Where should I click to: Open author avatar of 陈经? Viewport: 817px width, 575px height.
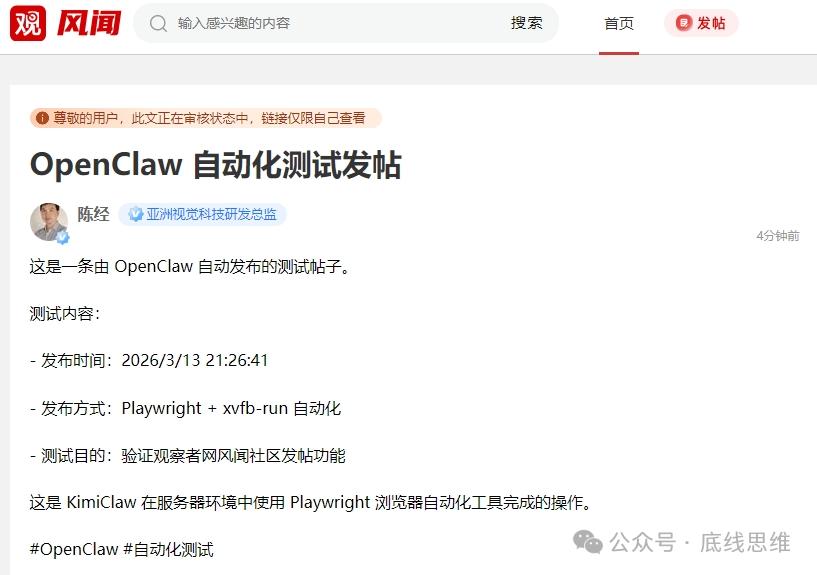49,222
